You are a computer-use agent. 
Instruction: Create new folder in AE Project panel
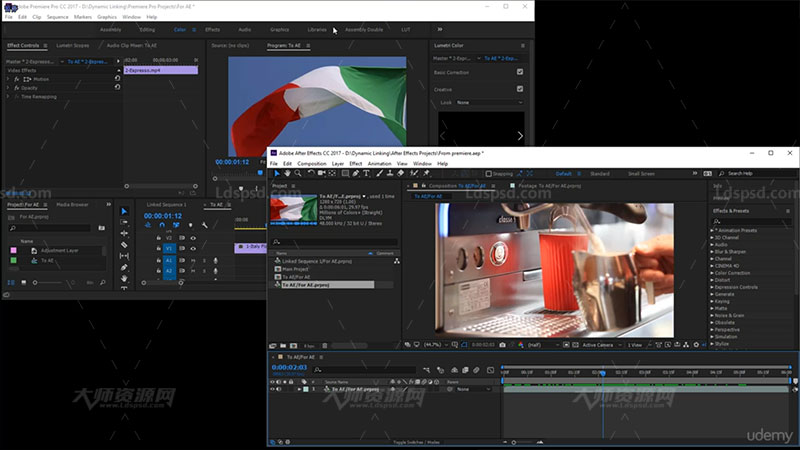283,345
